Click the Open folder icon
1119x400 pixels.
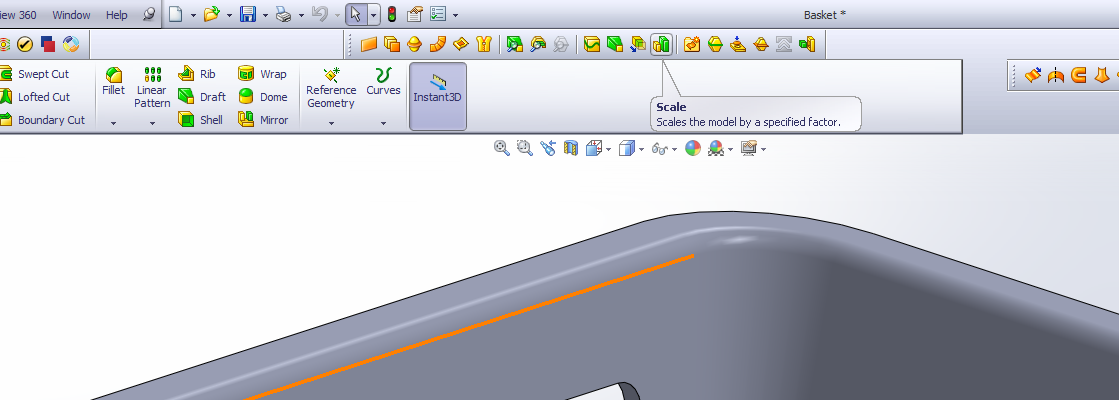[x=211, y=14]
